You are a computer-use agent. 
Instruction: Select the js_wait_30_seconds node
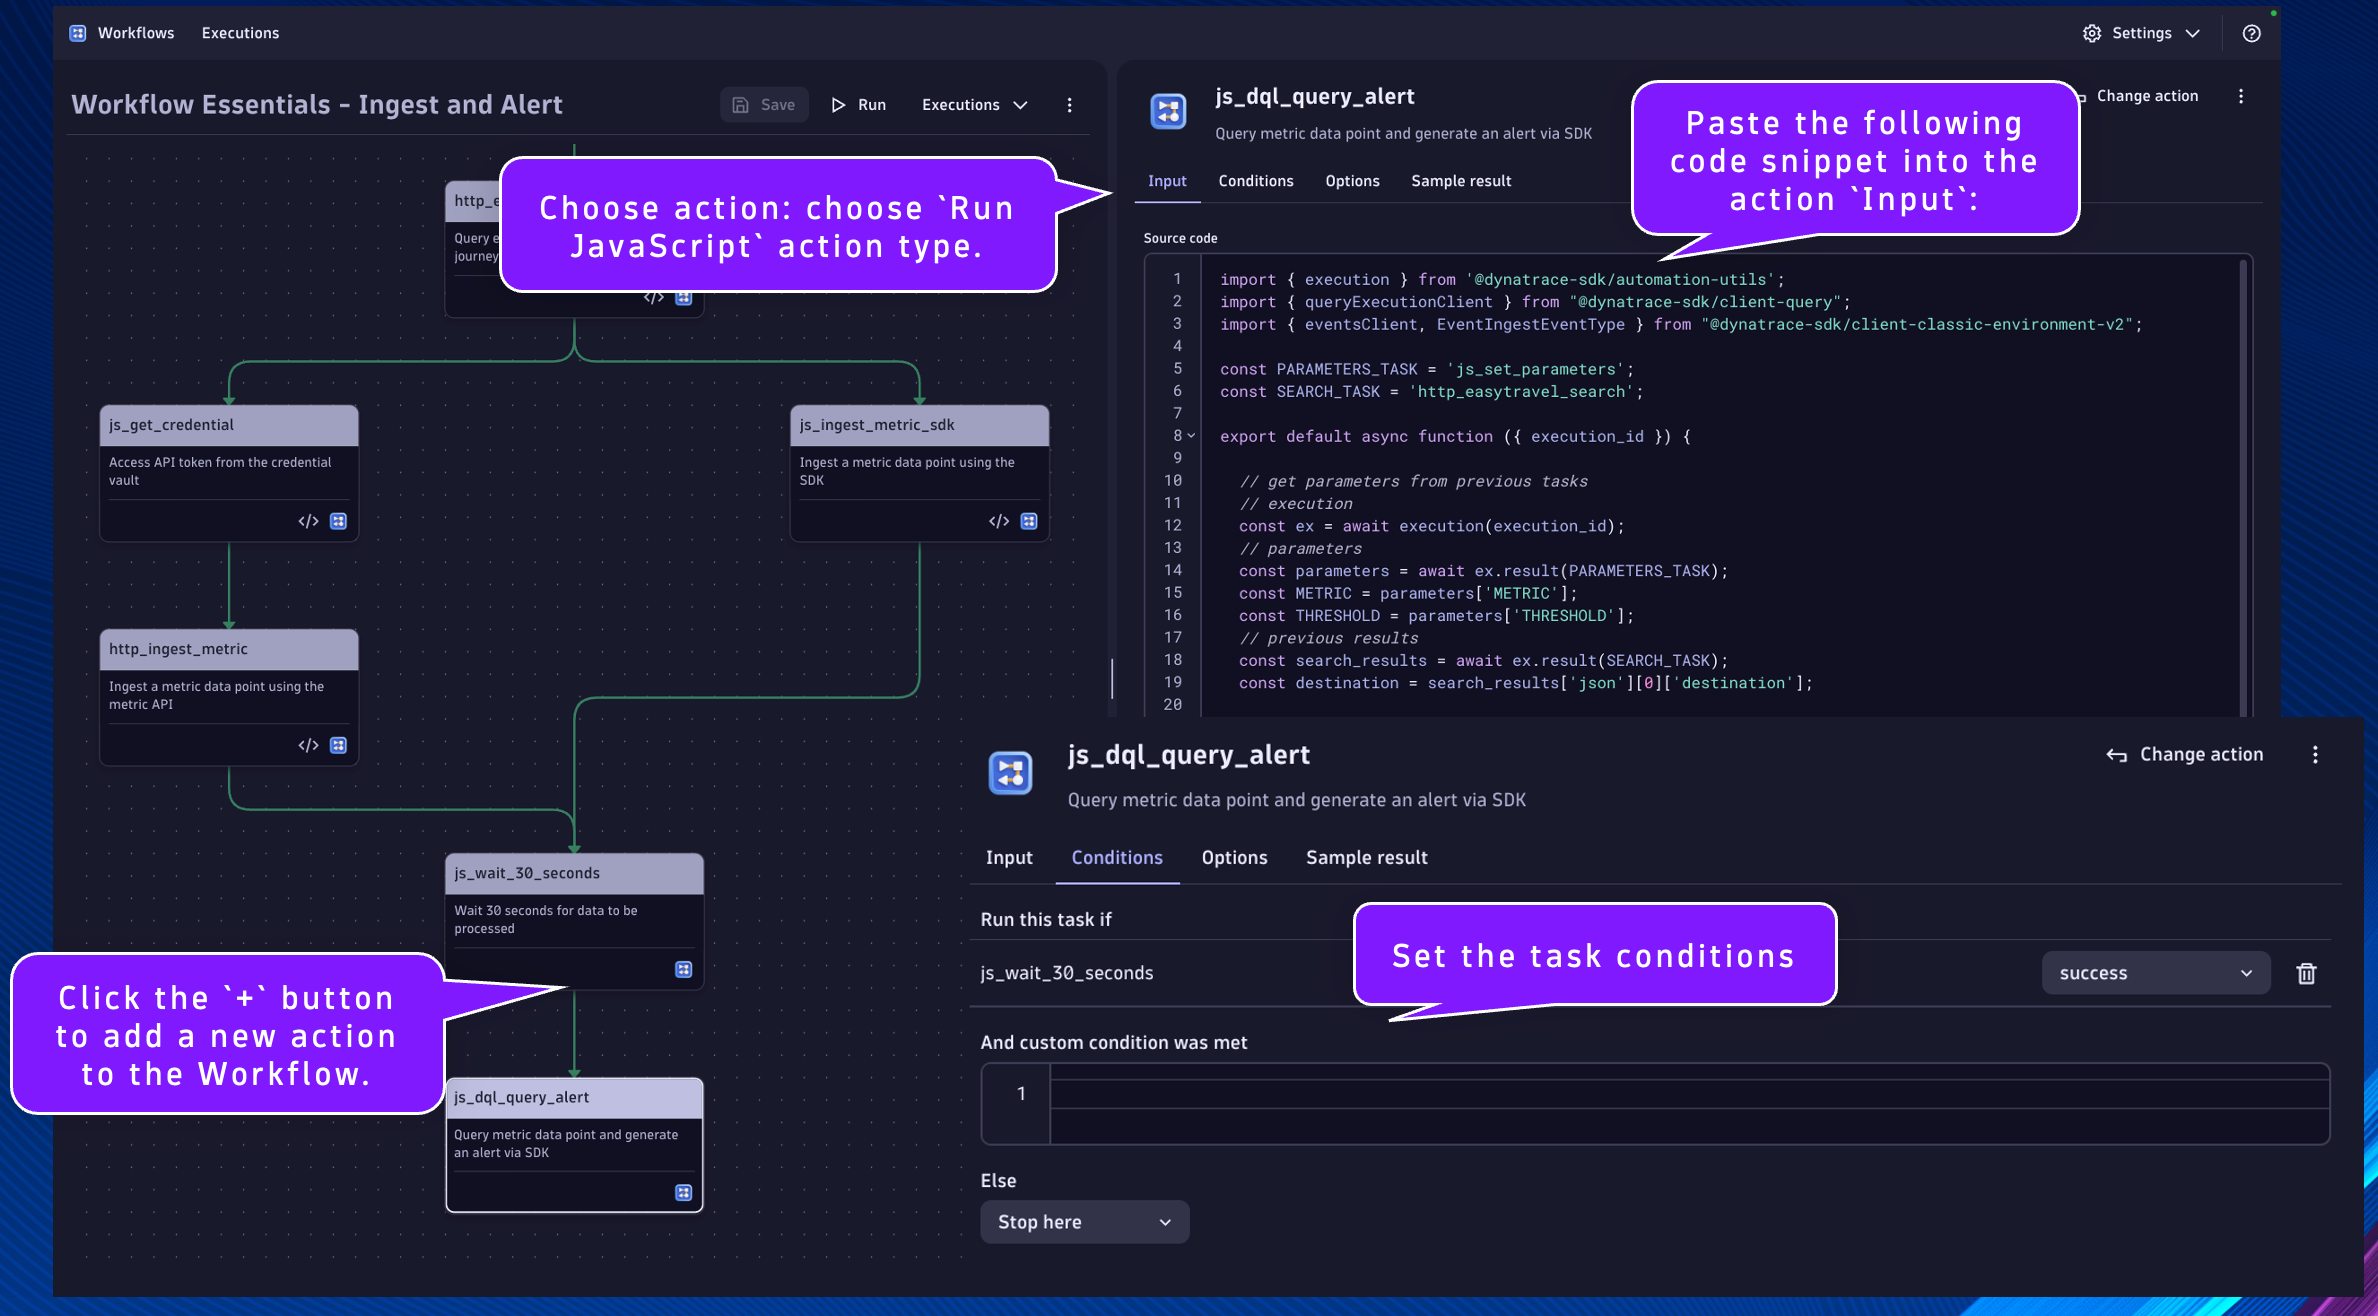[x=574, y=920]
